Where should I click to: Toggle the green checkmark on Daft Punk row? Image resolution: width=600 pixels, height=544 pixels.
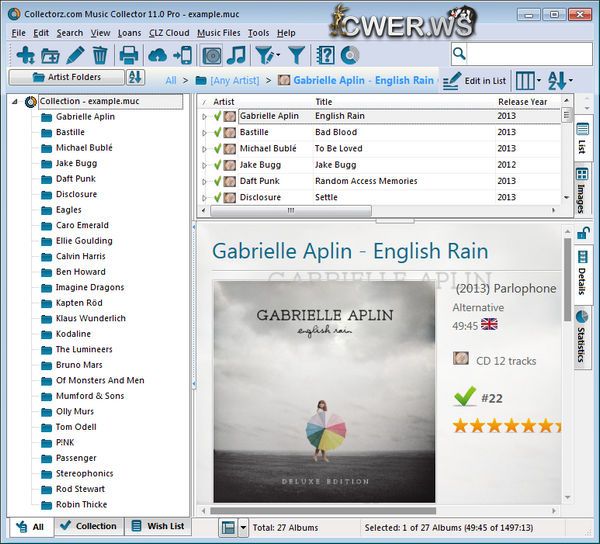pos(218,181)
